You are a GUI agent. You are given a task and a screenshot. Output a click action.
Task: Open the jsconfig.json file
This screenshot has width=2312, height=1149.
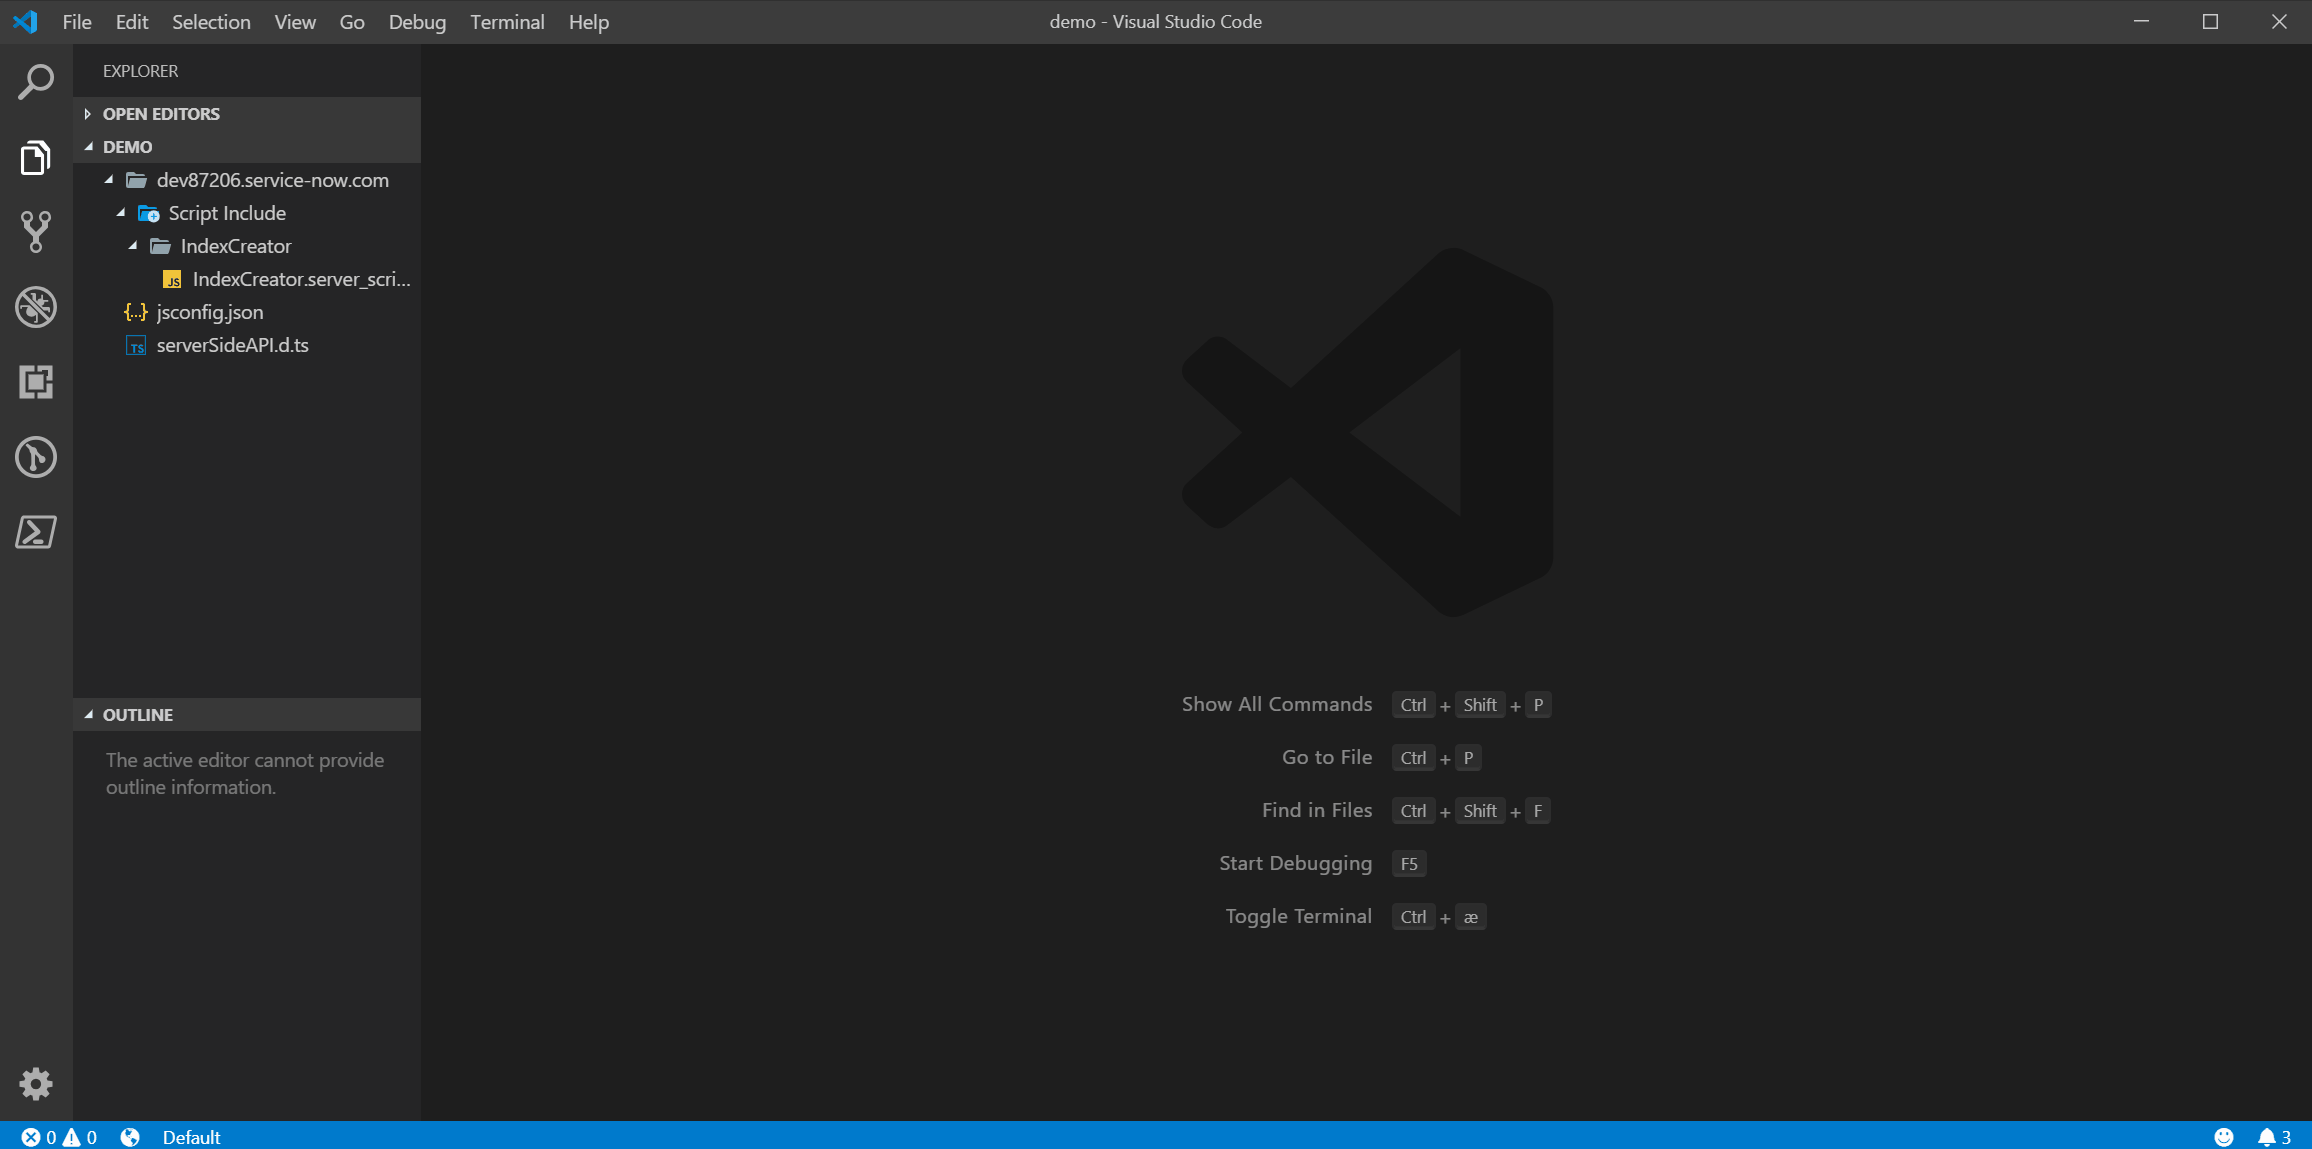click(x=210, y=312)
